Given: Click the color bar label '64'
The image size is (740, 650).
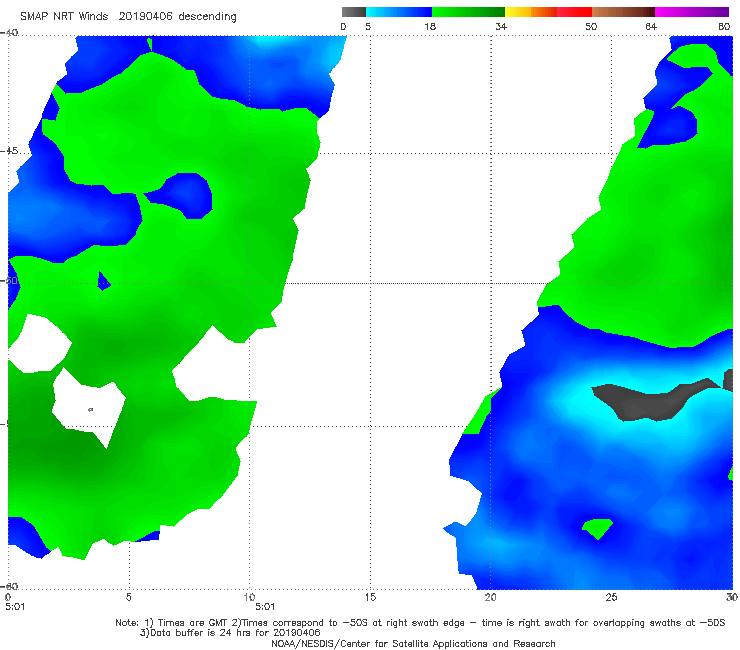Looking at the screenshot, I should [x=651, y=26].
